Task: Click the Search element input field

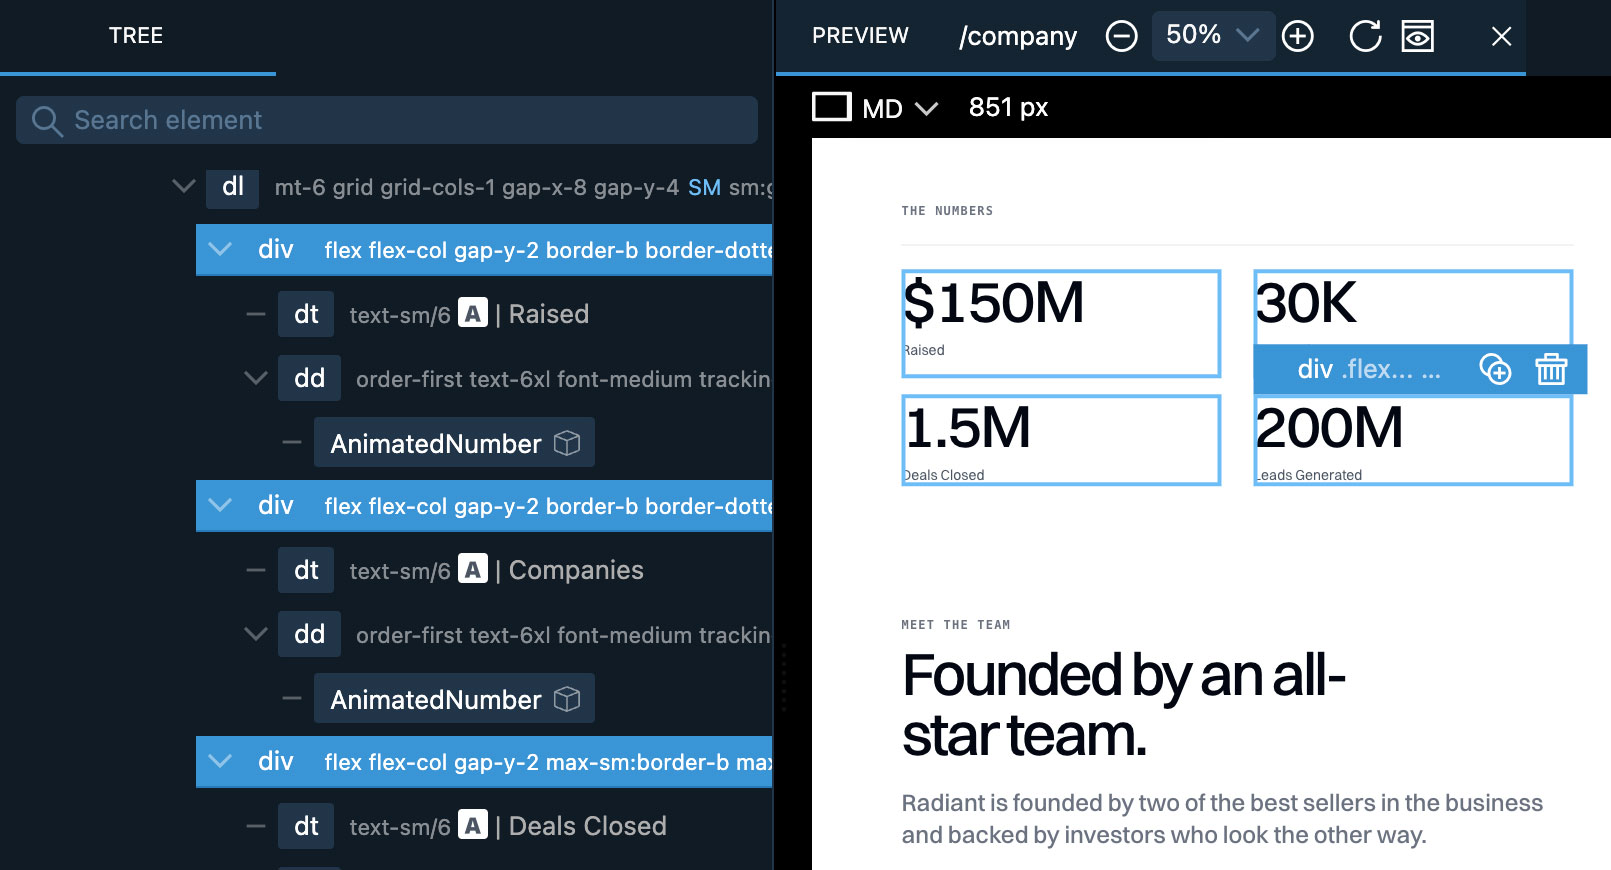Action: click(x=387, y=120)
